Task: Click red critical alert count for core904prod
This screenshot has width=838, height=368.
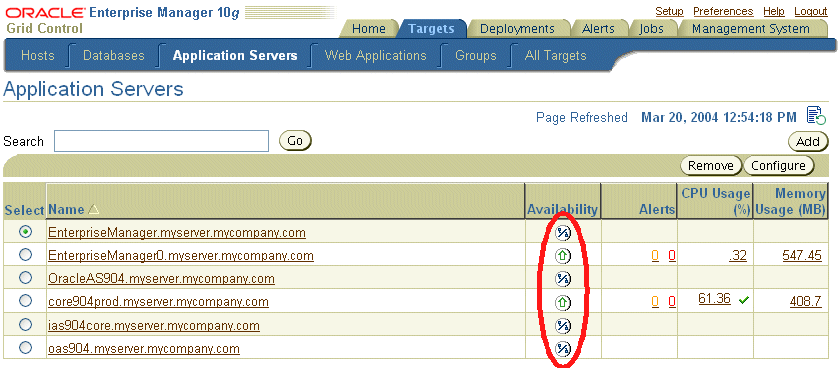Action: click(x=672, y=302)
